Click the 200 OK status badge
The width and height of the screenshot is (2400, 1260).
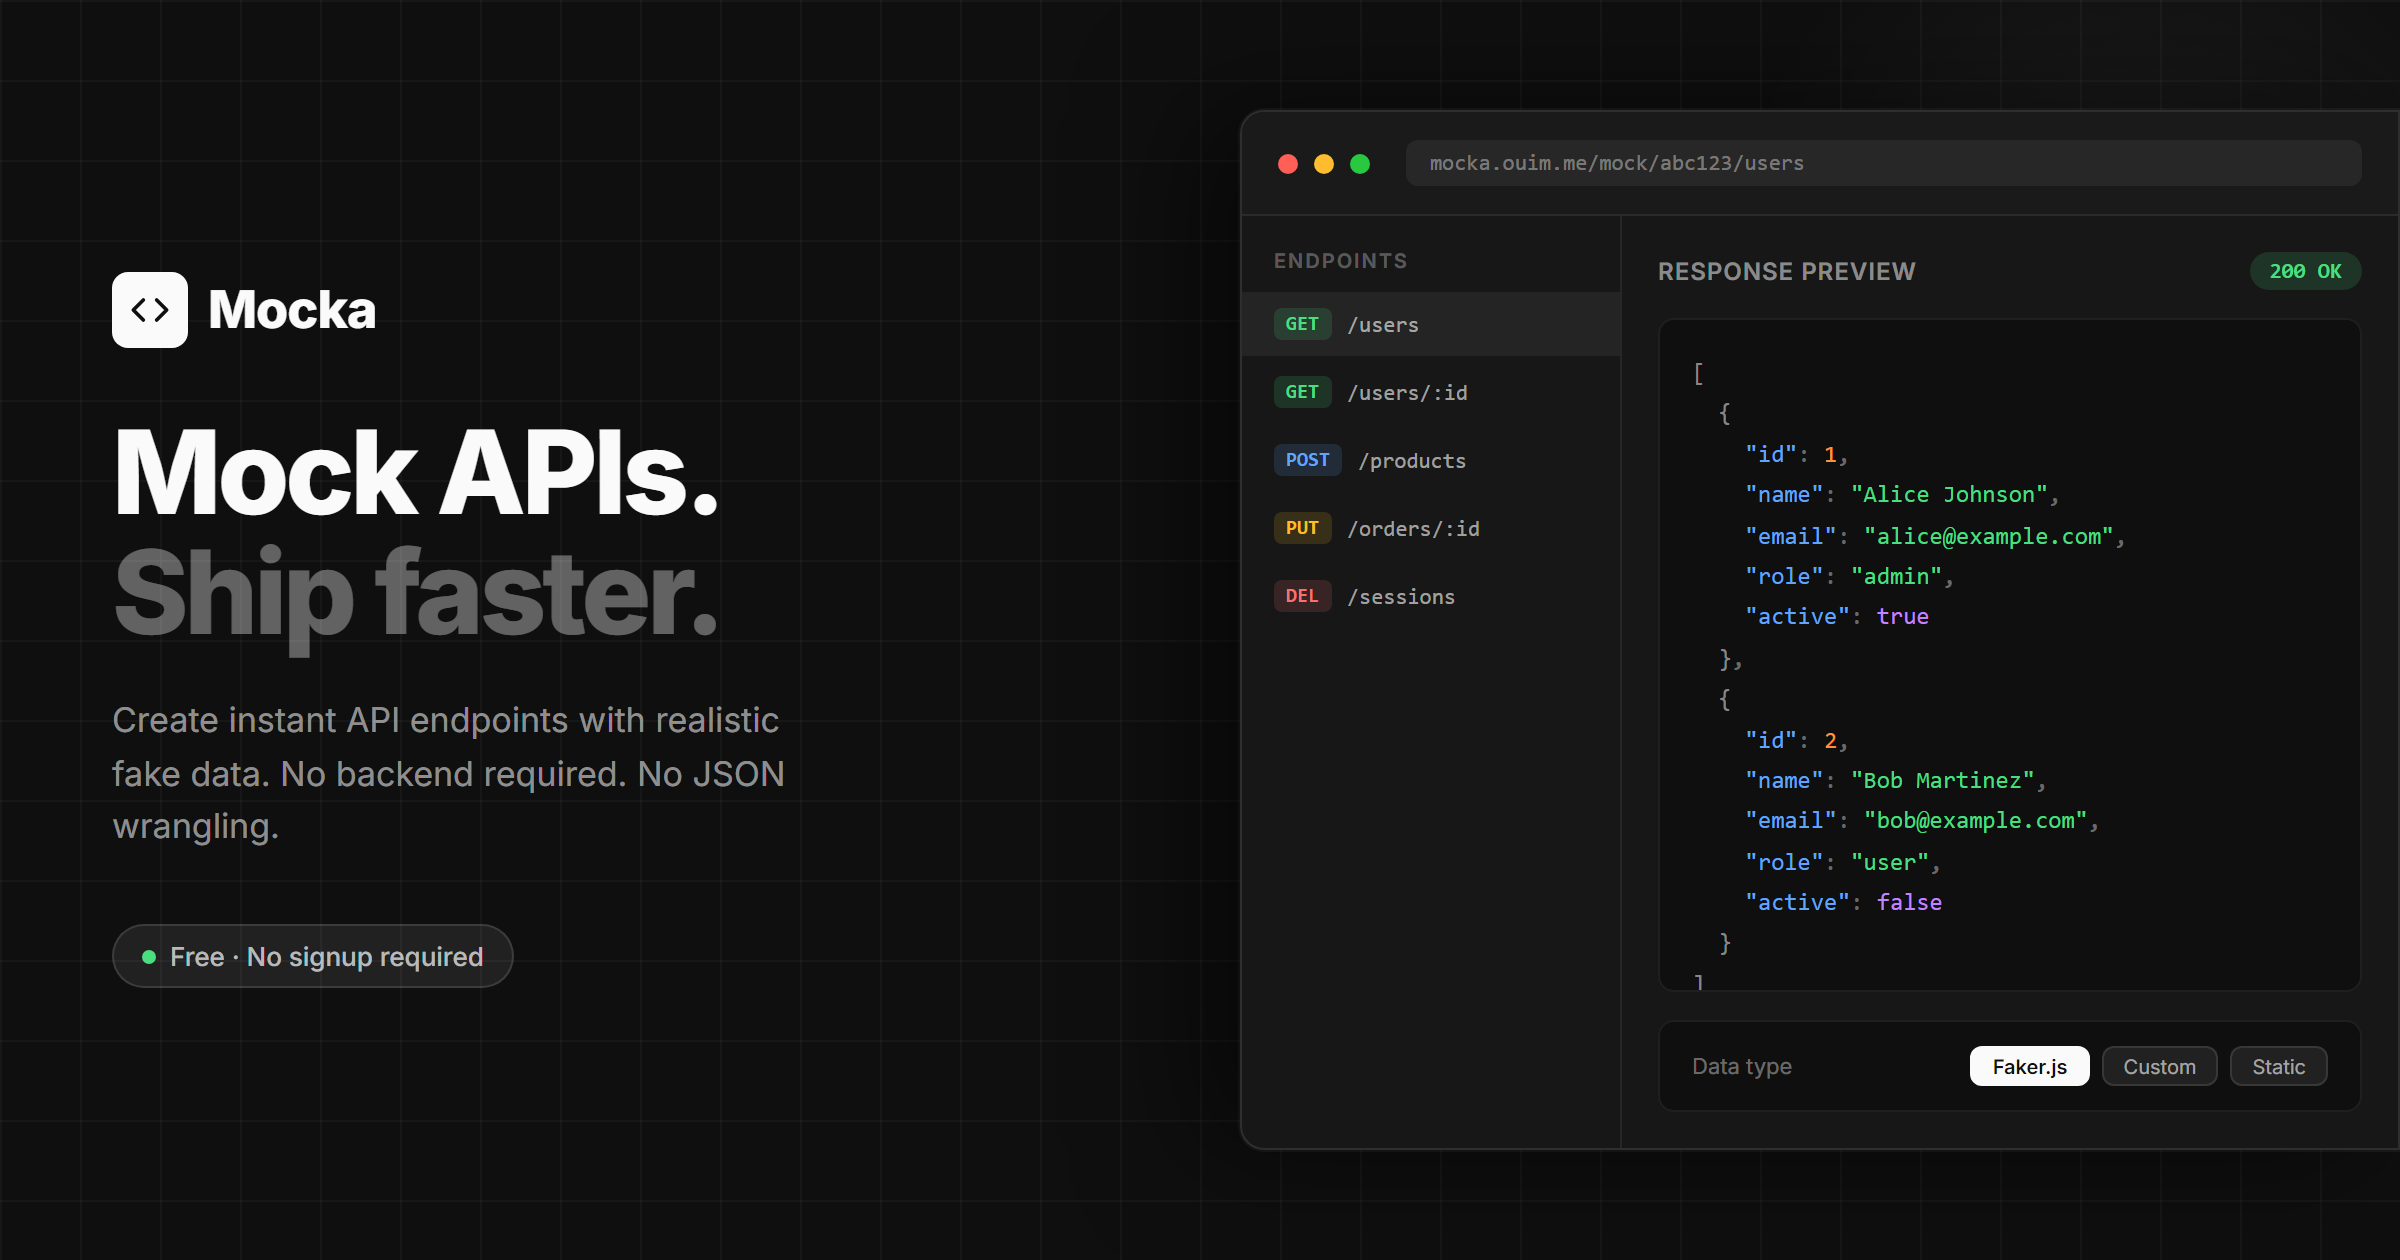coord(2305,271)
